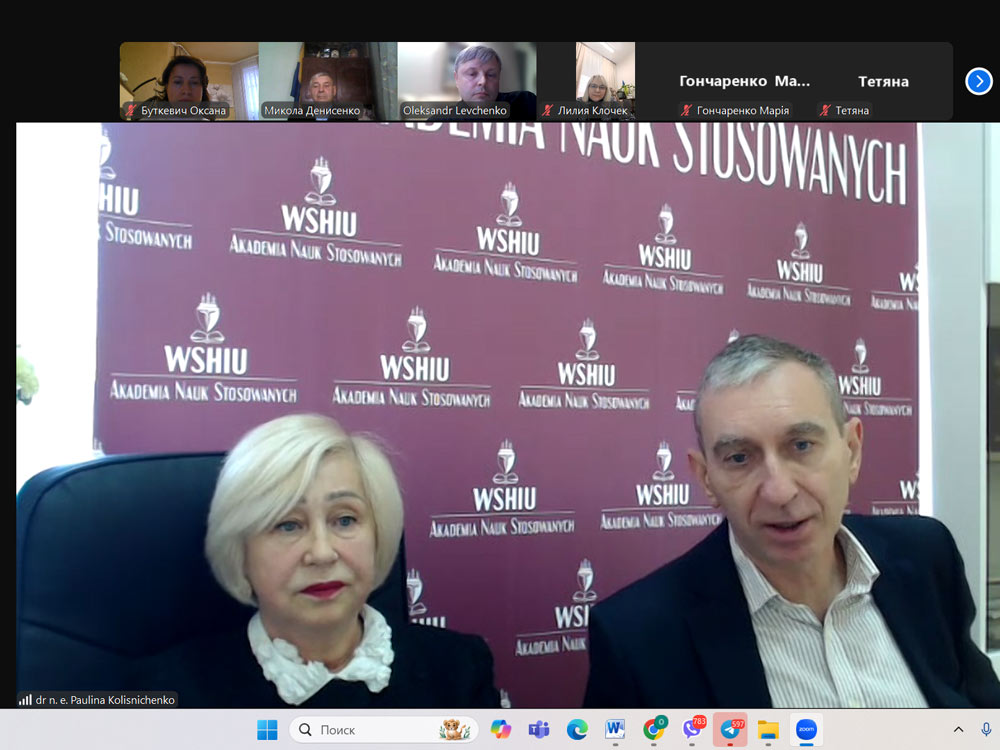This screenshot has height=750, width=1000.
Task: Open File Explorer folder icon
Action: [768, 730]
